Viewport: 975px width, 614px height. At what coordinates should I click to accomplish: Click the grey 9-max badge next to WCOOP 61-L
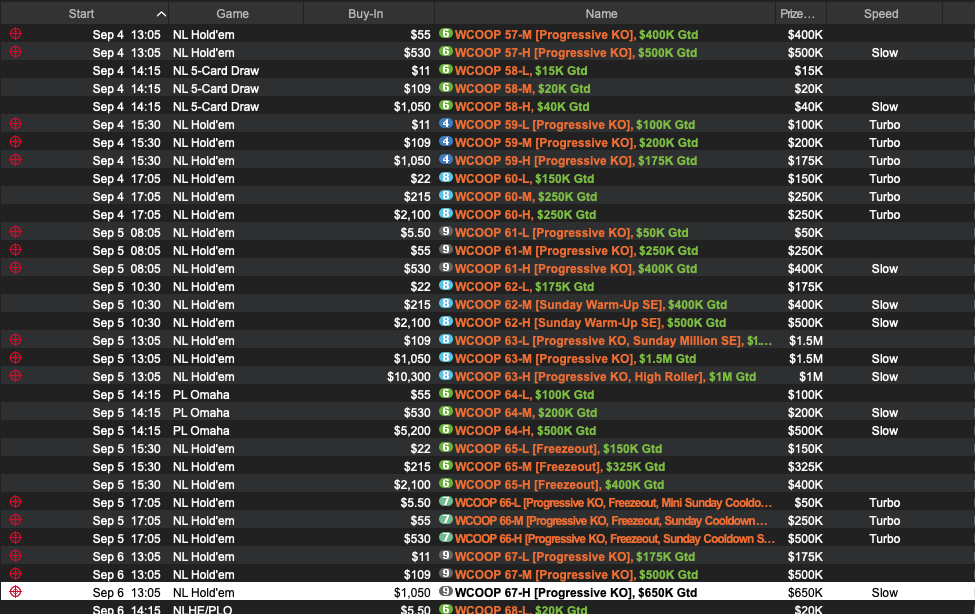pos(446,232)
